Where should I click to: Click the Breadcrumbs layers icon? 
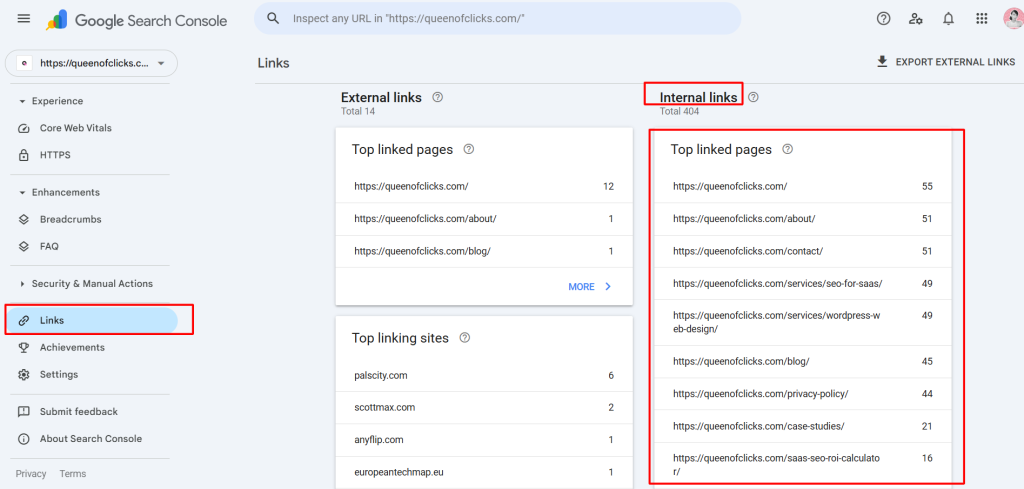click(24, 219)
